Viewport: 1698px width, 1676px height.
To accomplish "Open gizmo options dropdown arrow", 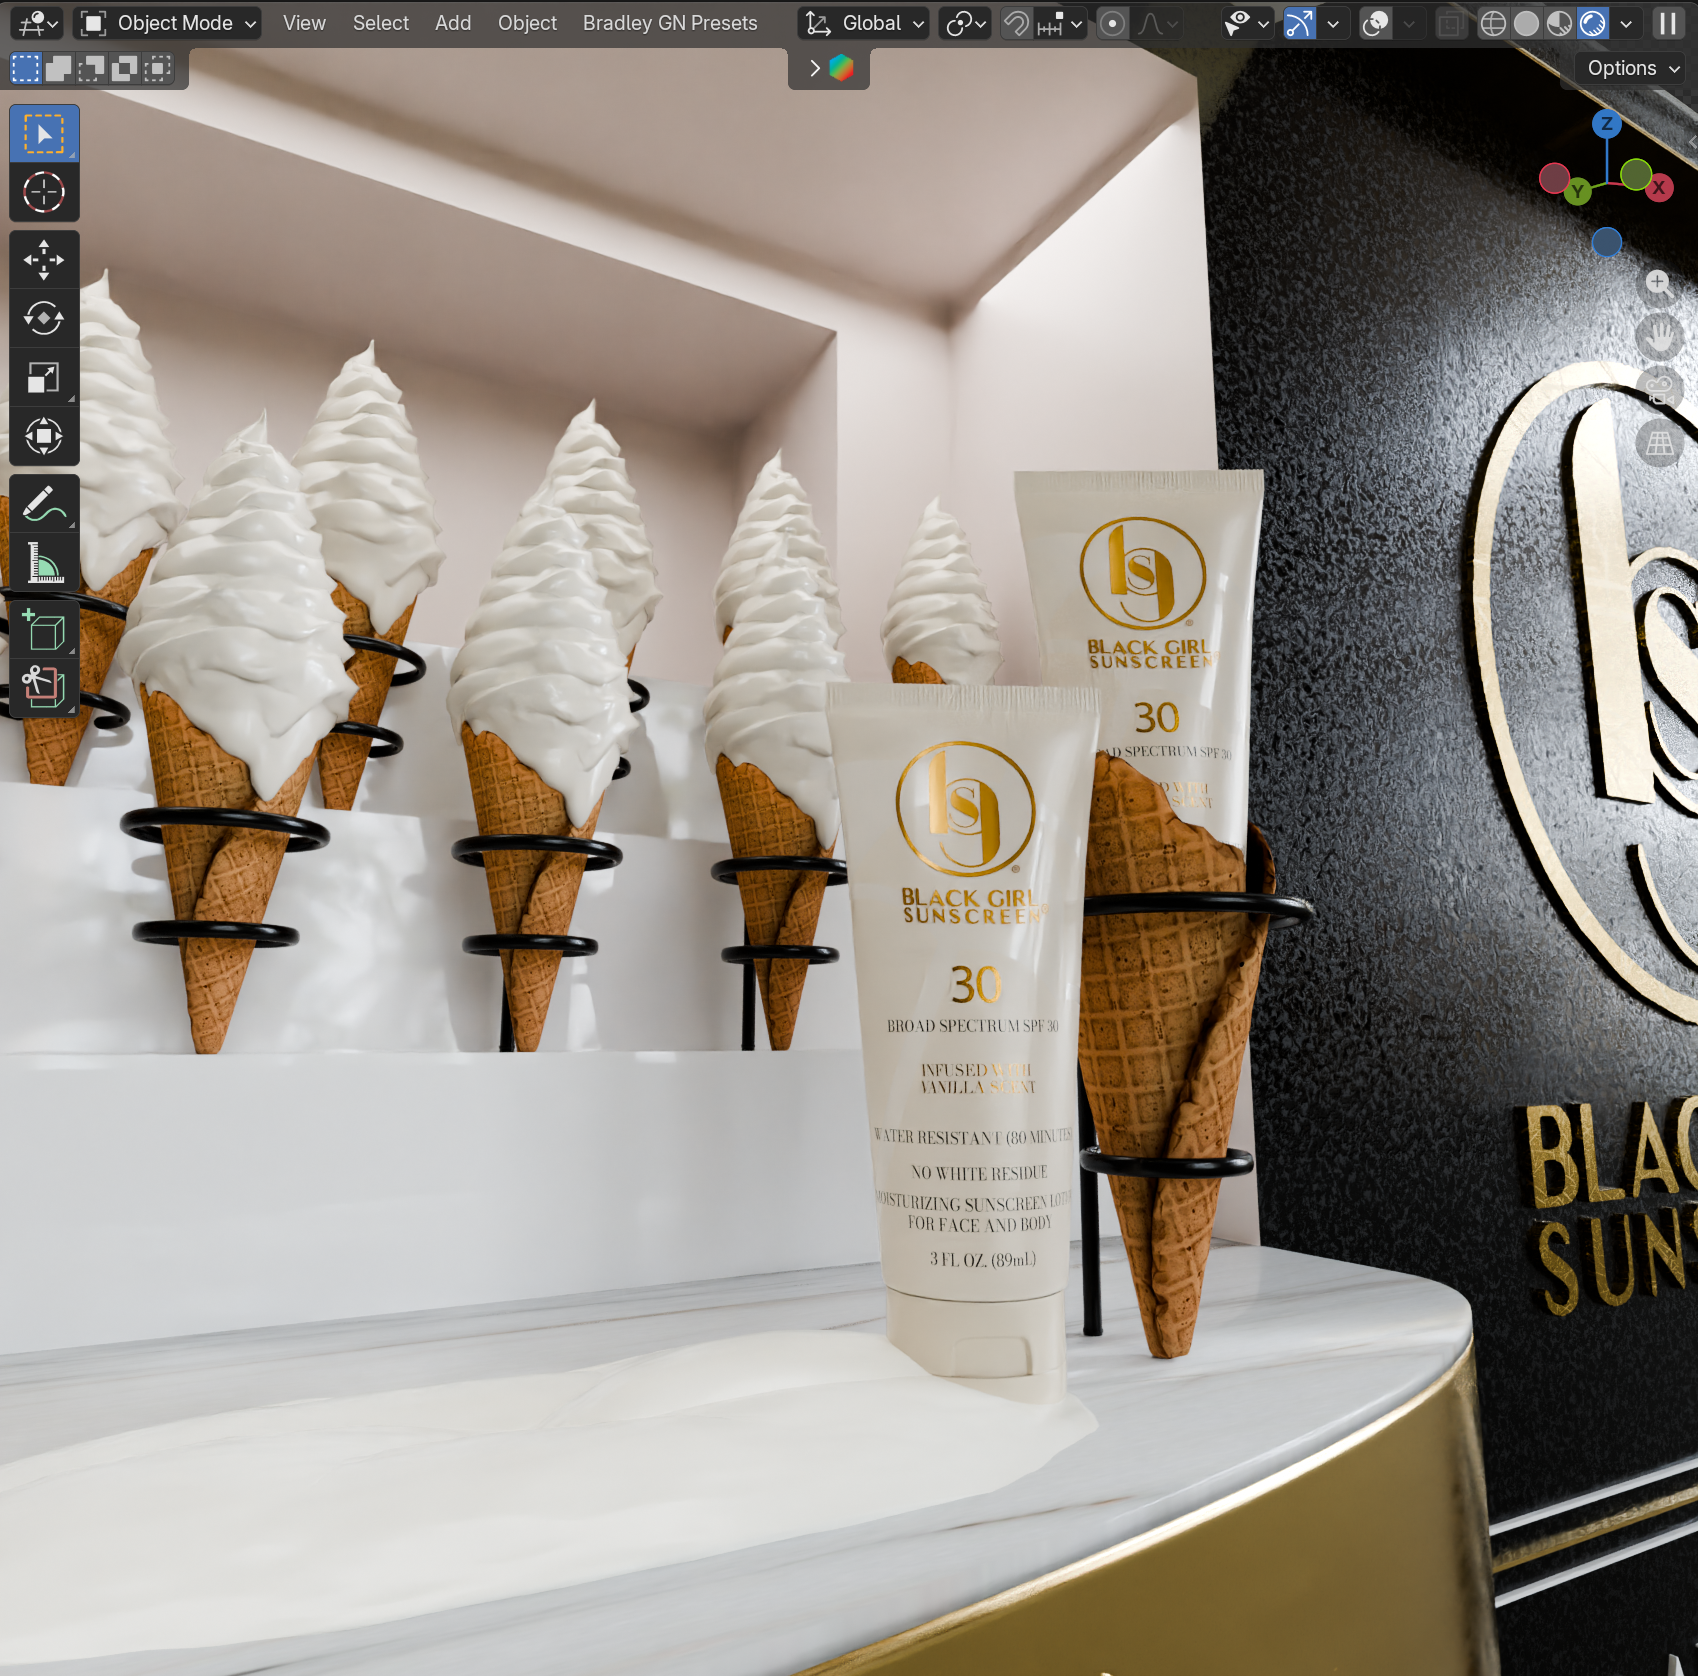I will 1333,23.
